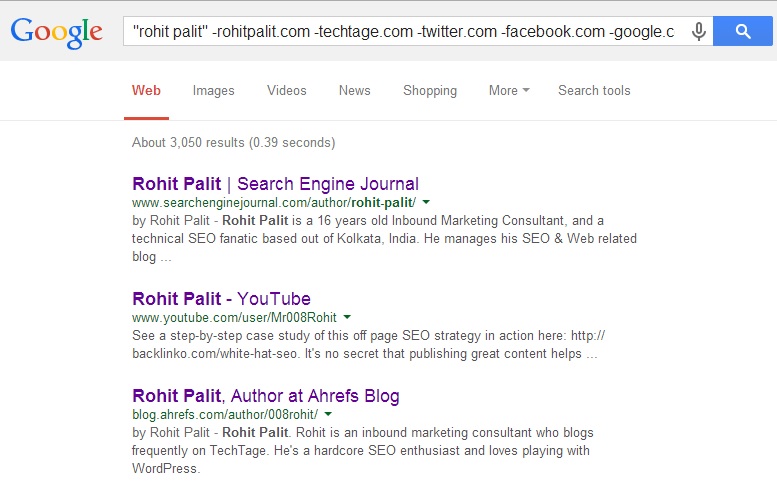The height and width of the screenshot is (487, 777).
Task: Open Rohit Palit, Author at Ahrefs Blog
Action: coord(266,396)
